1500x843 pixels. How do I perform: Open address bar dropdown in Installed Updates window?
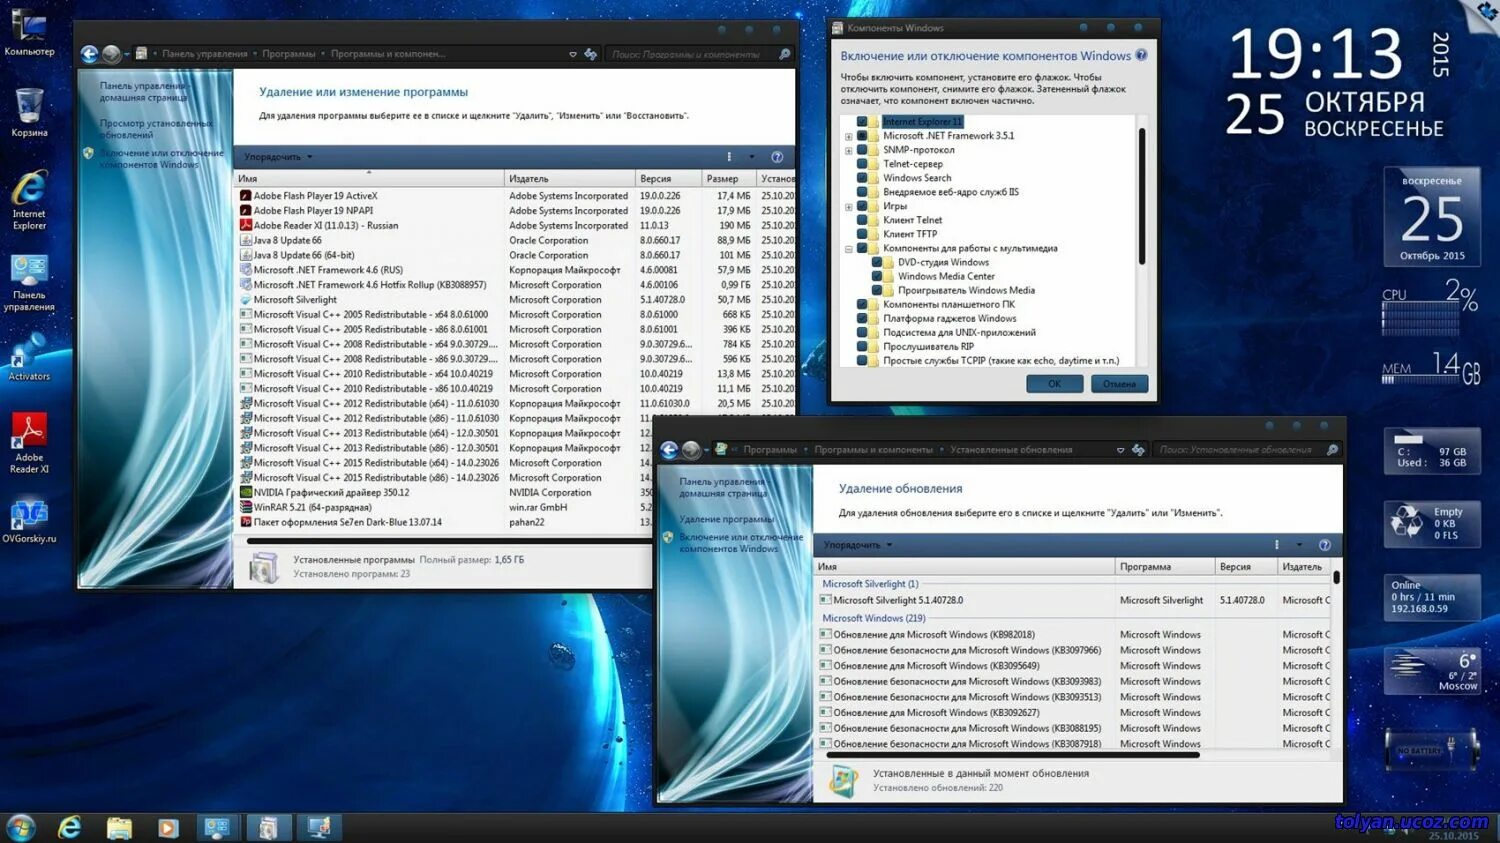point(1120,450)
